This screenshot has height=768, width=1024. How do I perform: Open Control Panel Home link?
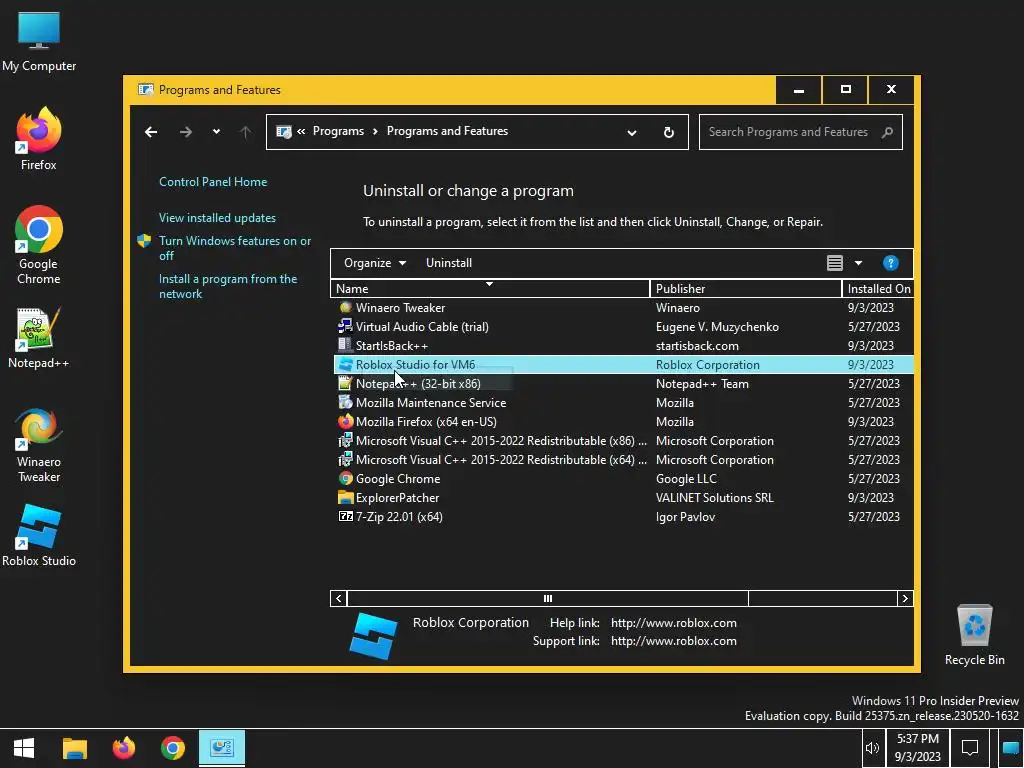coord(213,182)
